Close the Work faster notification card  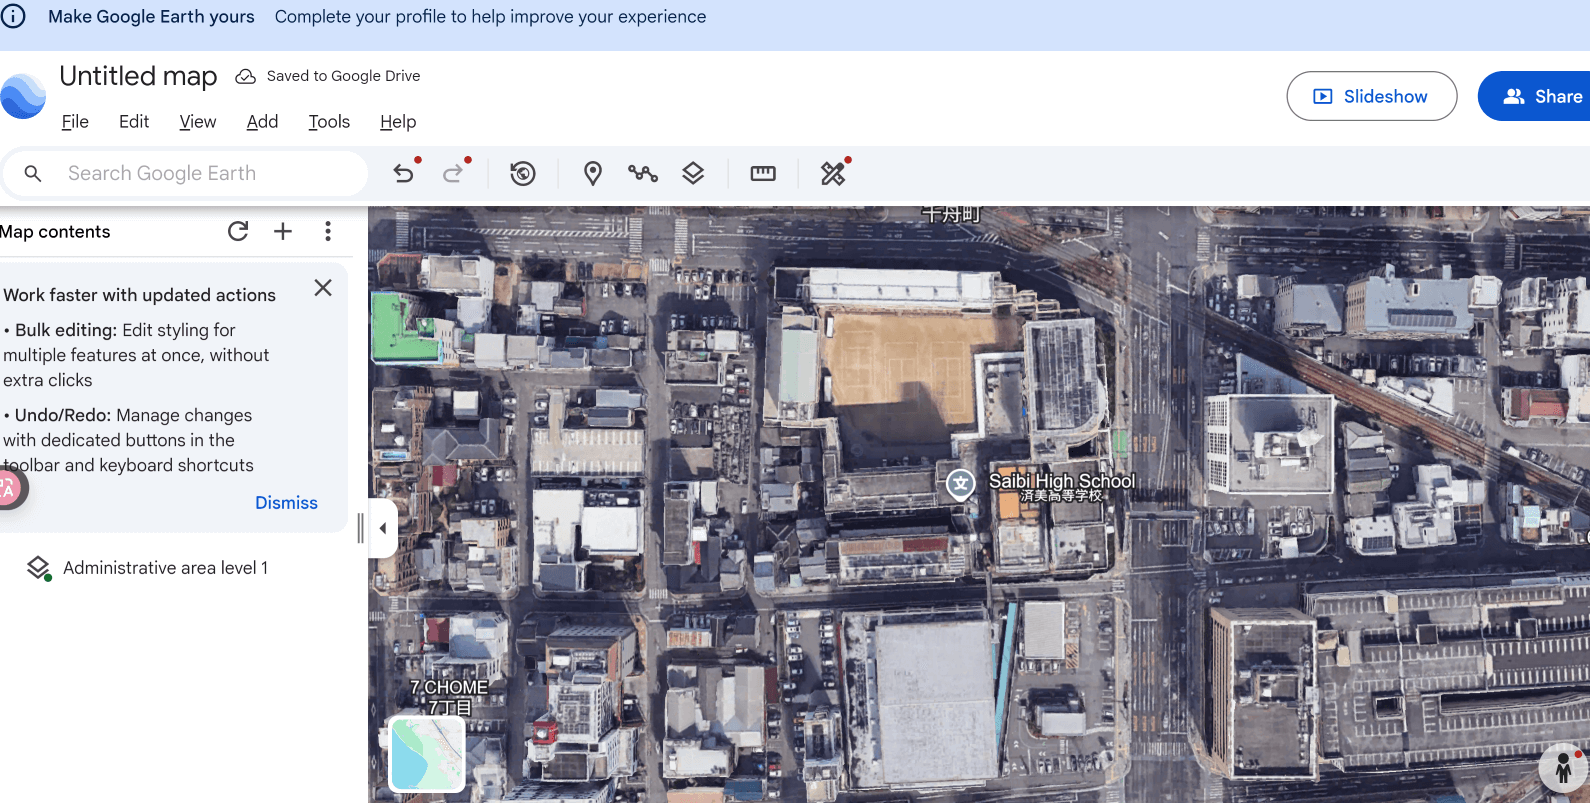click(x=323, y=288)
